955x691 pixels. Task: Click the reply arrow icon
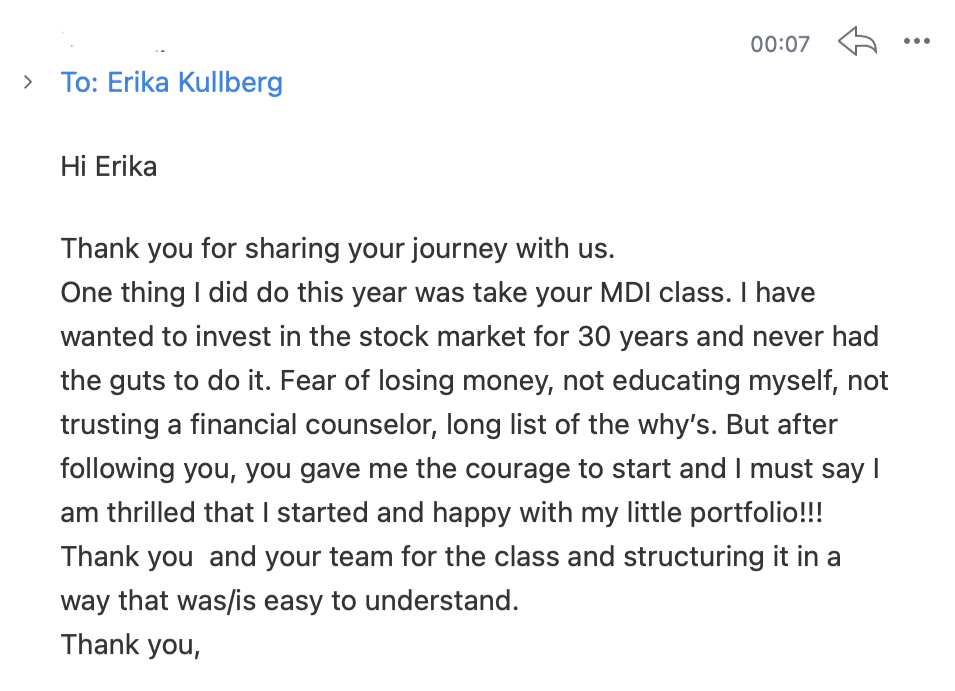(x=857, y=42)
